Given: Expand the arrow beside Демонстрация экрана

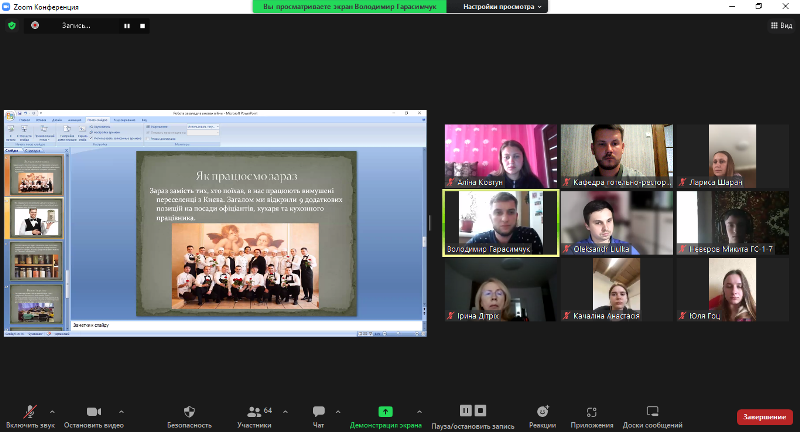Looking at the screenshot, I should (x=419, y=412).
